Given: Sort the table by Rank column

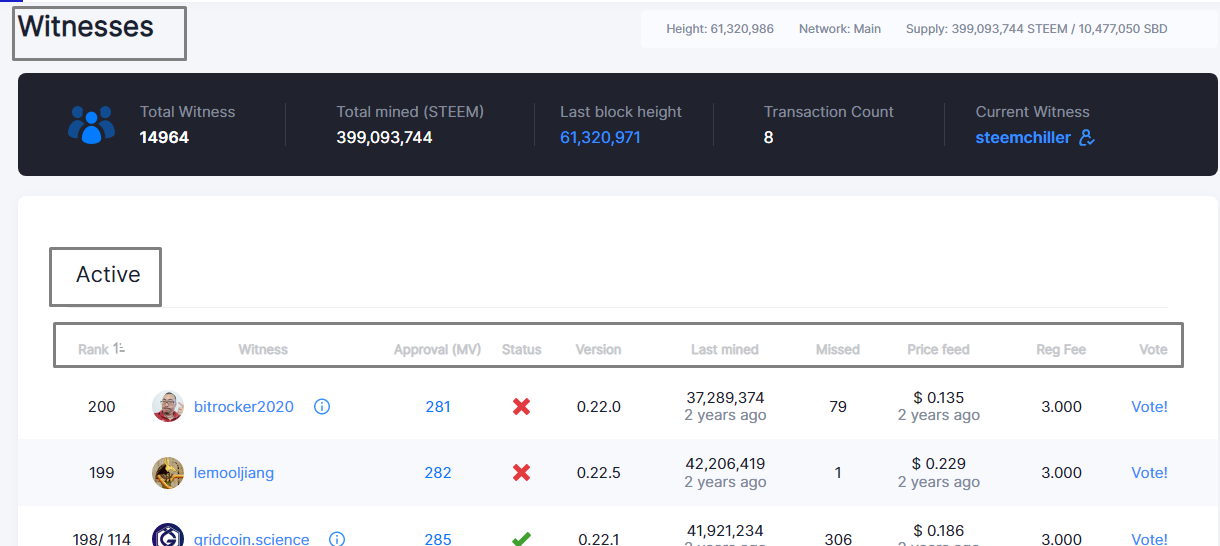Looking at the screenshot, I should click(x=101, y=349).
